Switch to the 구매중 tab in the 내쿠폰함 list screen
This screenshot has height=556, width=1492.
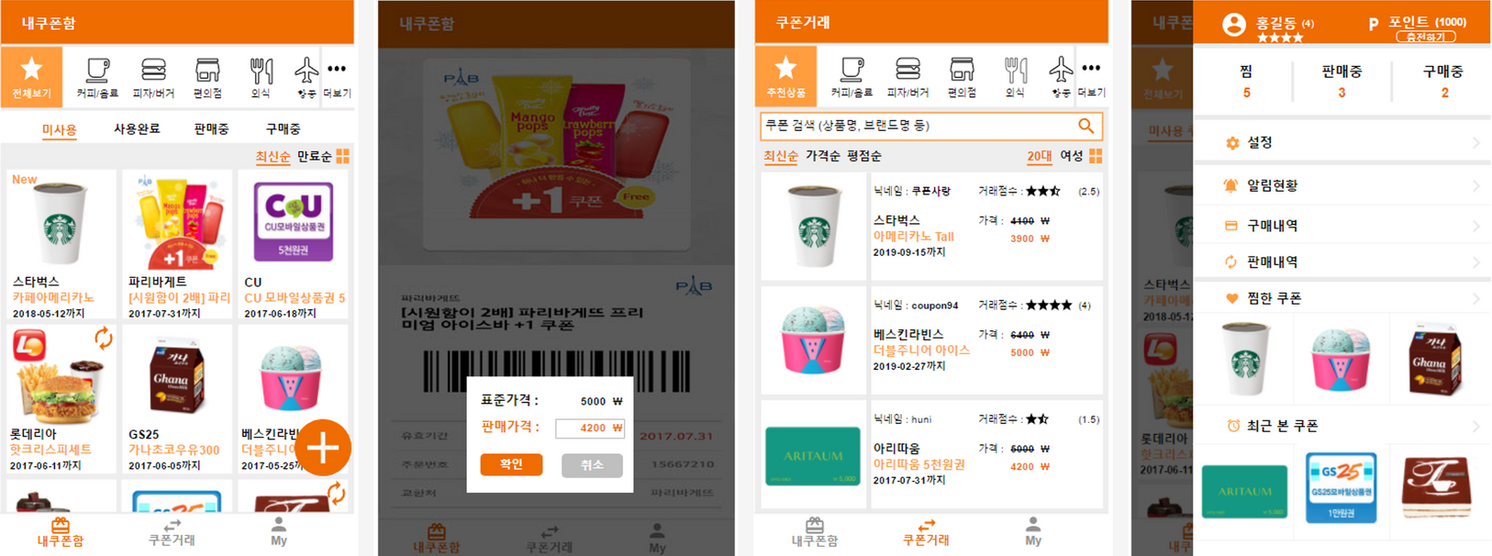pos(283,129)
